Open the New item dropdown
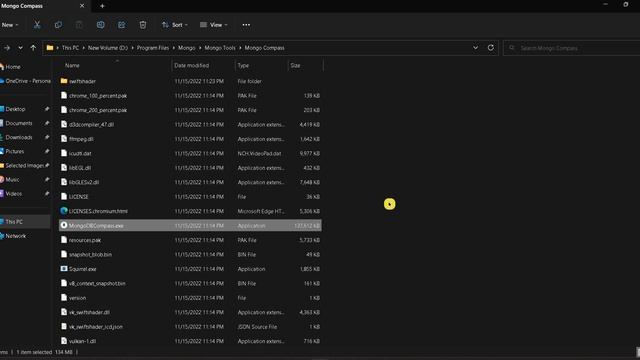 (9, 25)
